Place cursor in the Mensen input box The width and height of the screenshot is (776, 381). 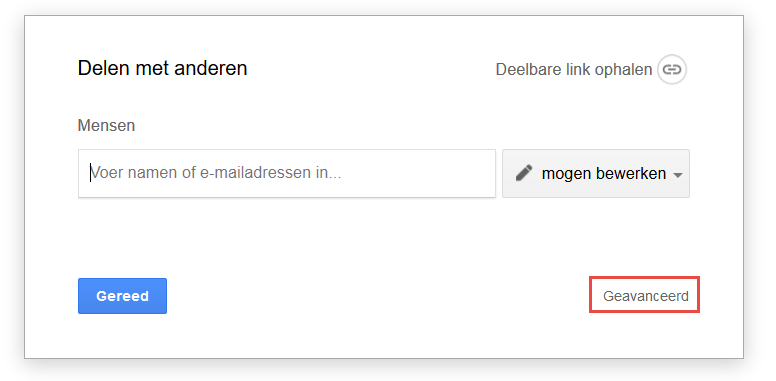click(287, 173)
